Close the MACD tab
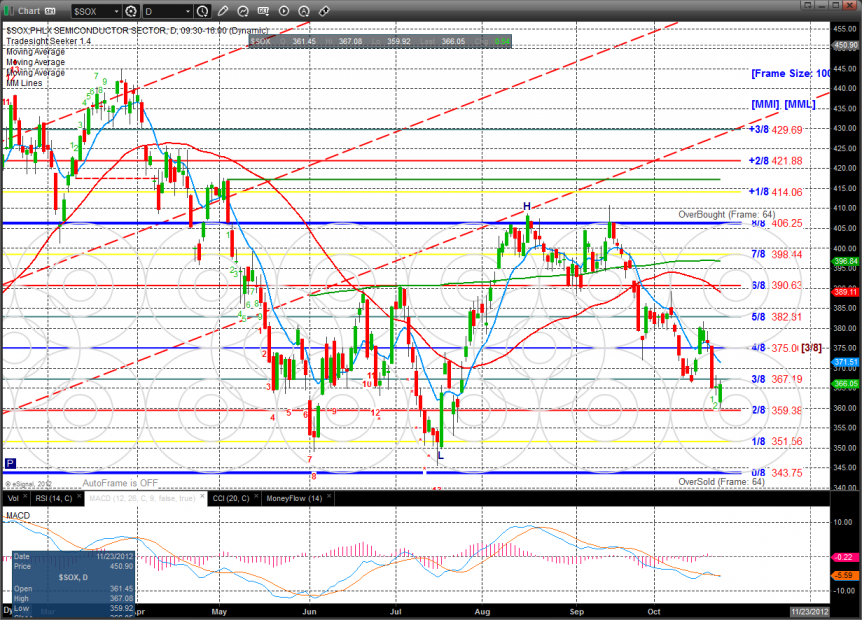The height and width of the screenshot is (620, 862). [202, 496]
